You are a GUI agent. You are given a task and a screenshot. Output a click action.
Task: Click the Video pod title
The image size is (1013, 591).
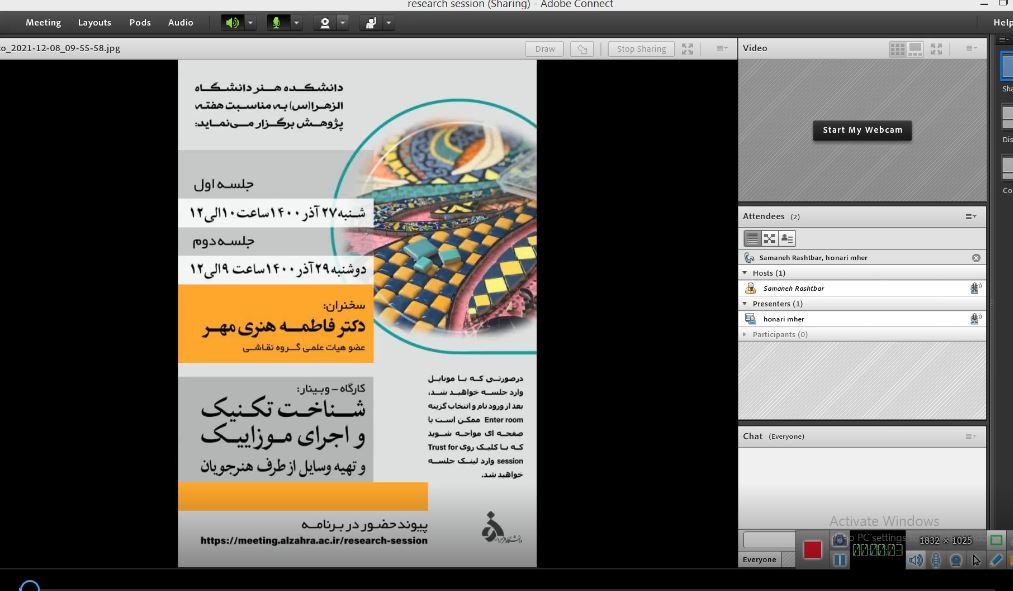[755, 48]
